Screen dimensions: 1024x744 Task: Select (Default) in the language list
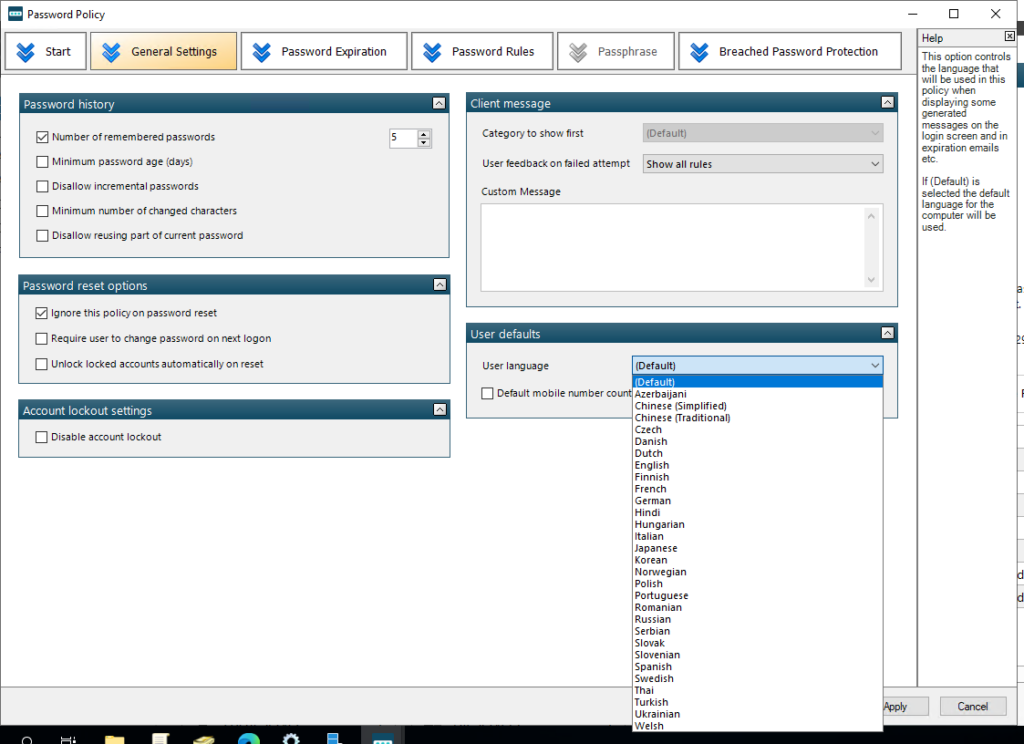[758, 382]
